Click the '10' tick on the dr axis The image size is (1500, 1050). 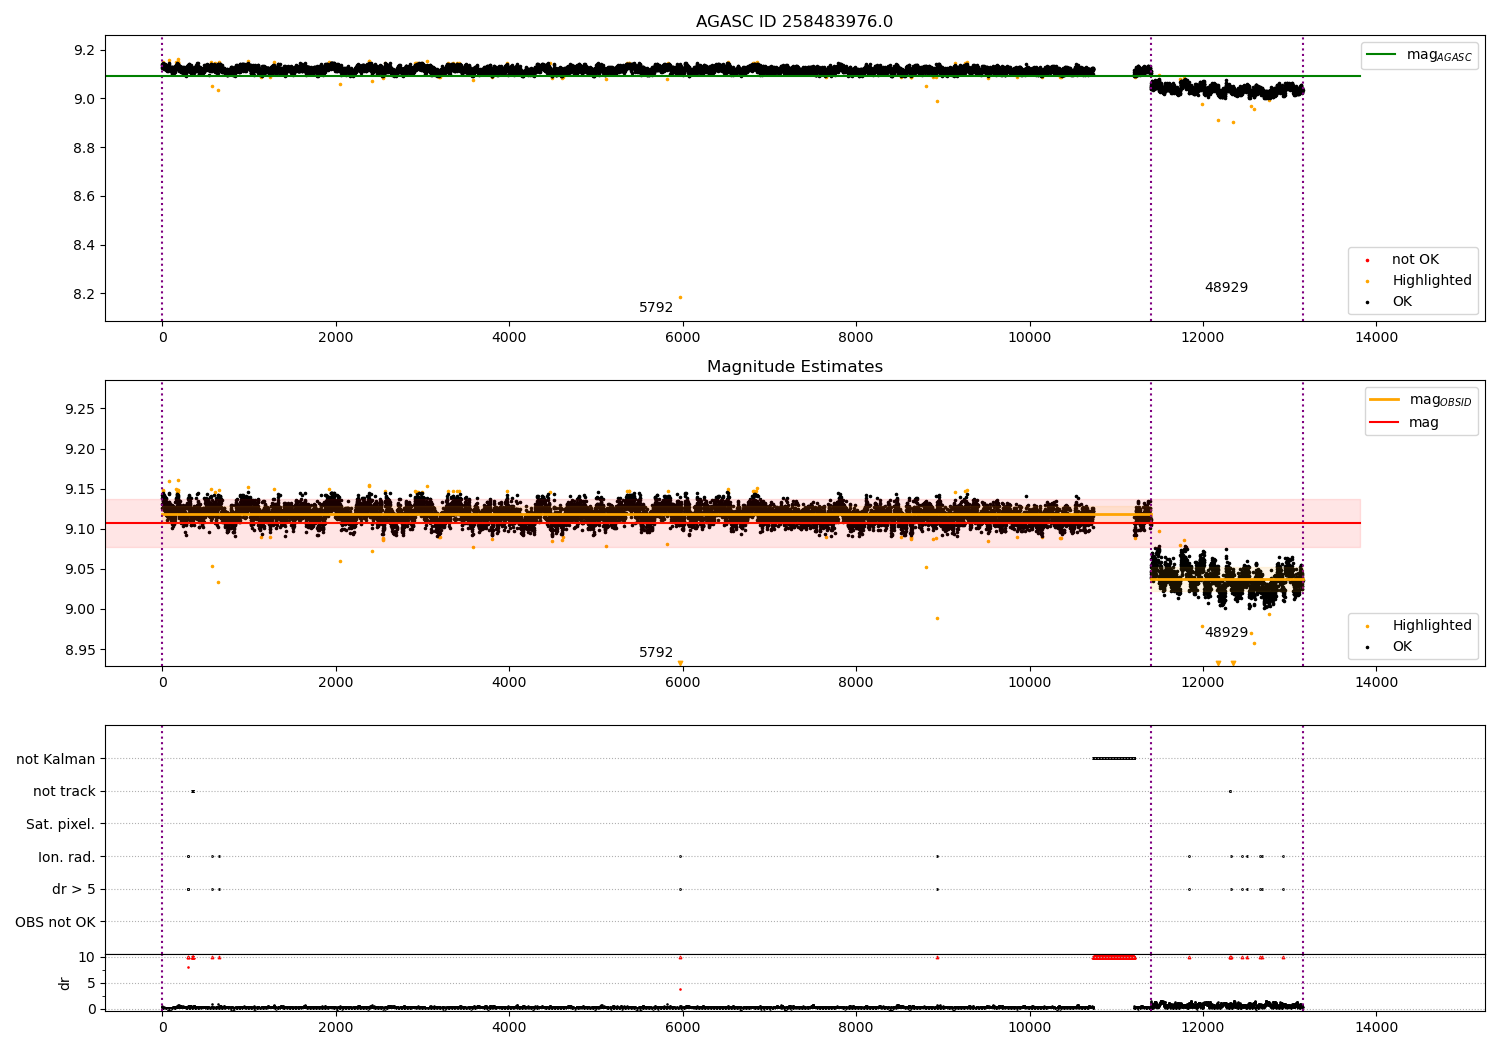(x=87, y=958)
